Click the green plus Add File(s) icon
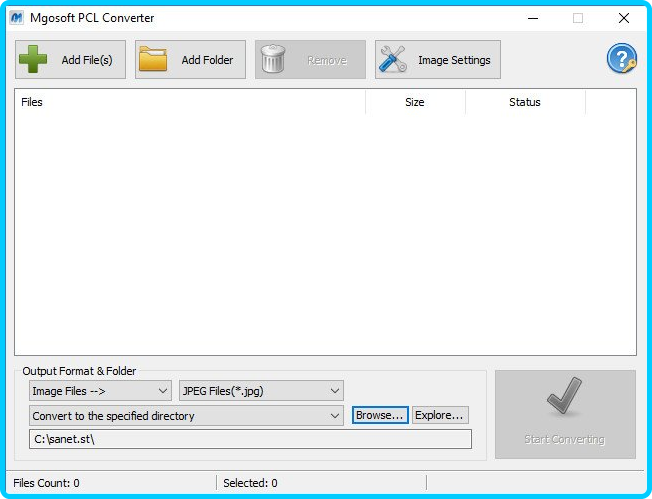The height and width of the screenshot is (499, 652). [34, 60]
